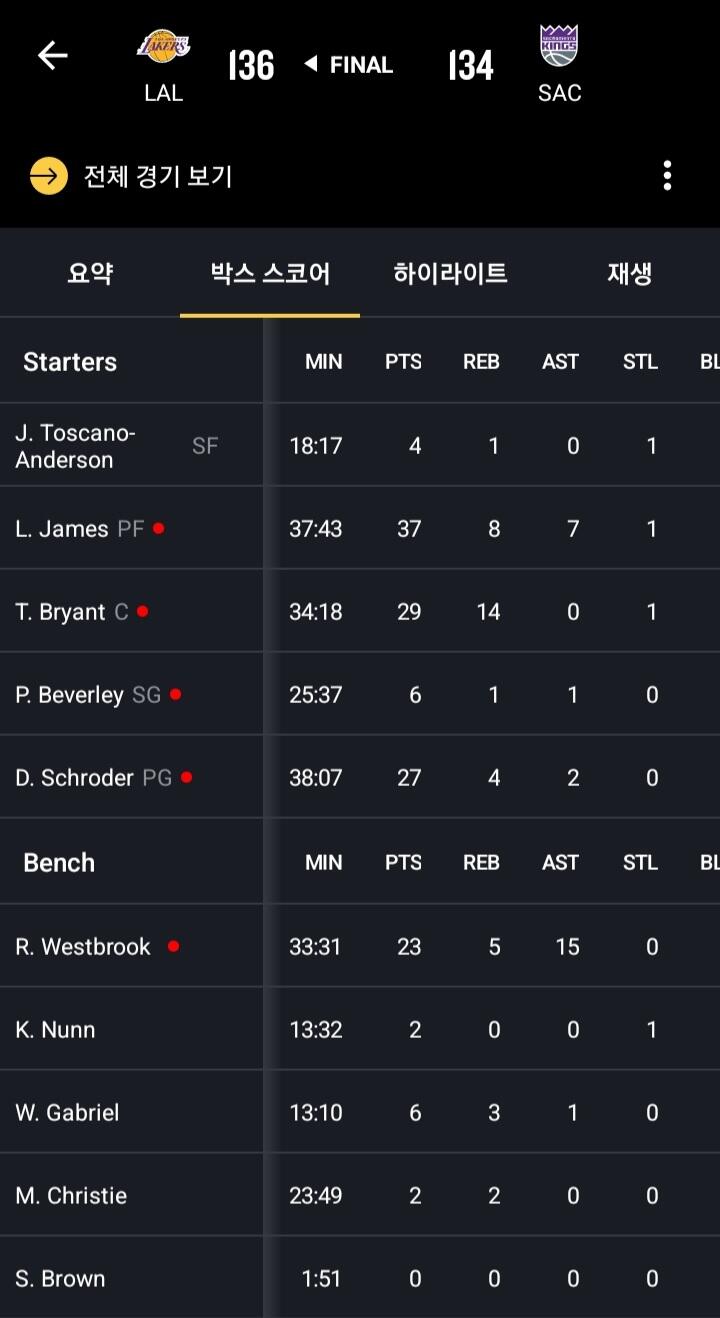This screenshot has height=1318, width=720.
Task: Tap the Lakers team logo
Action: pyautogui.click(x=163, y=46)
